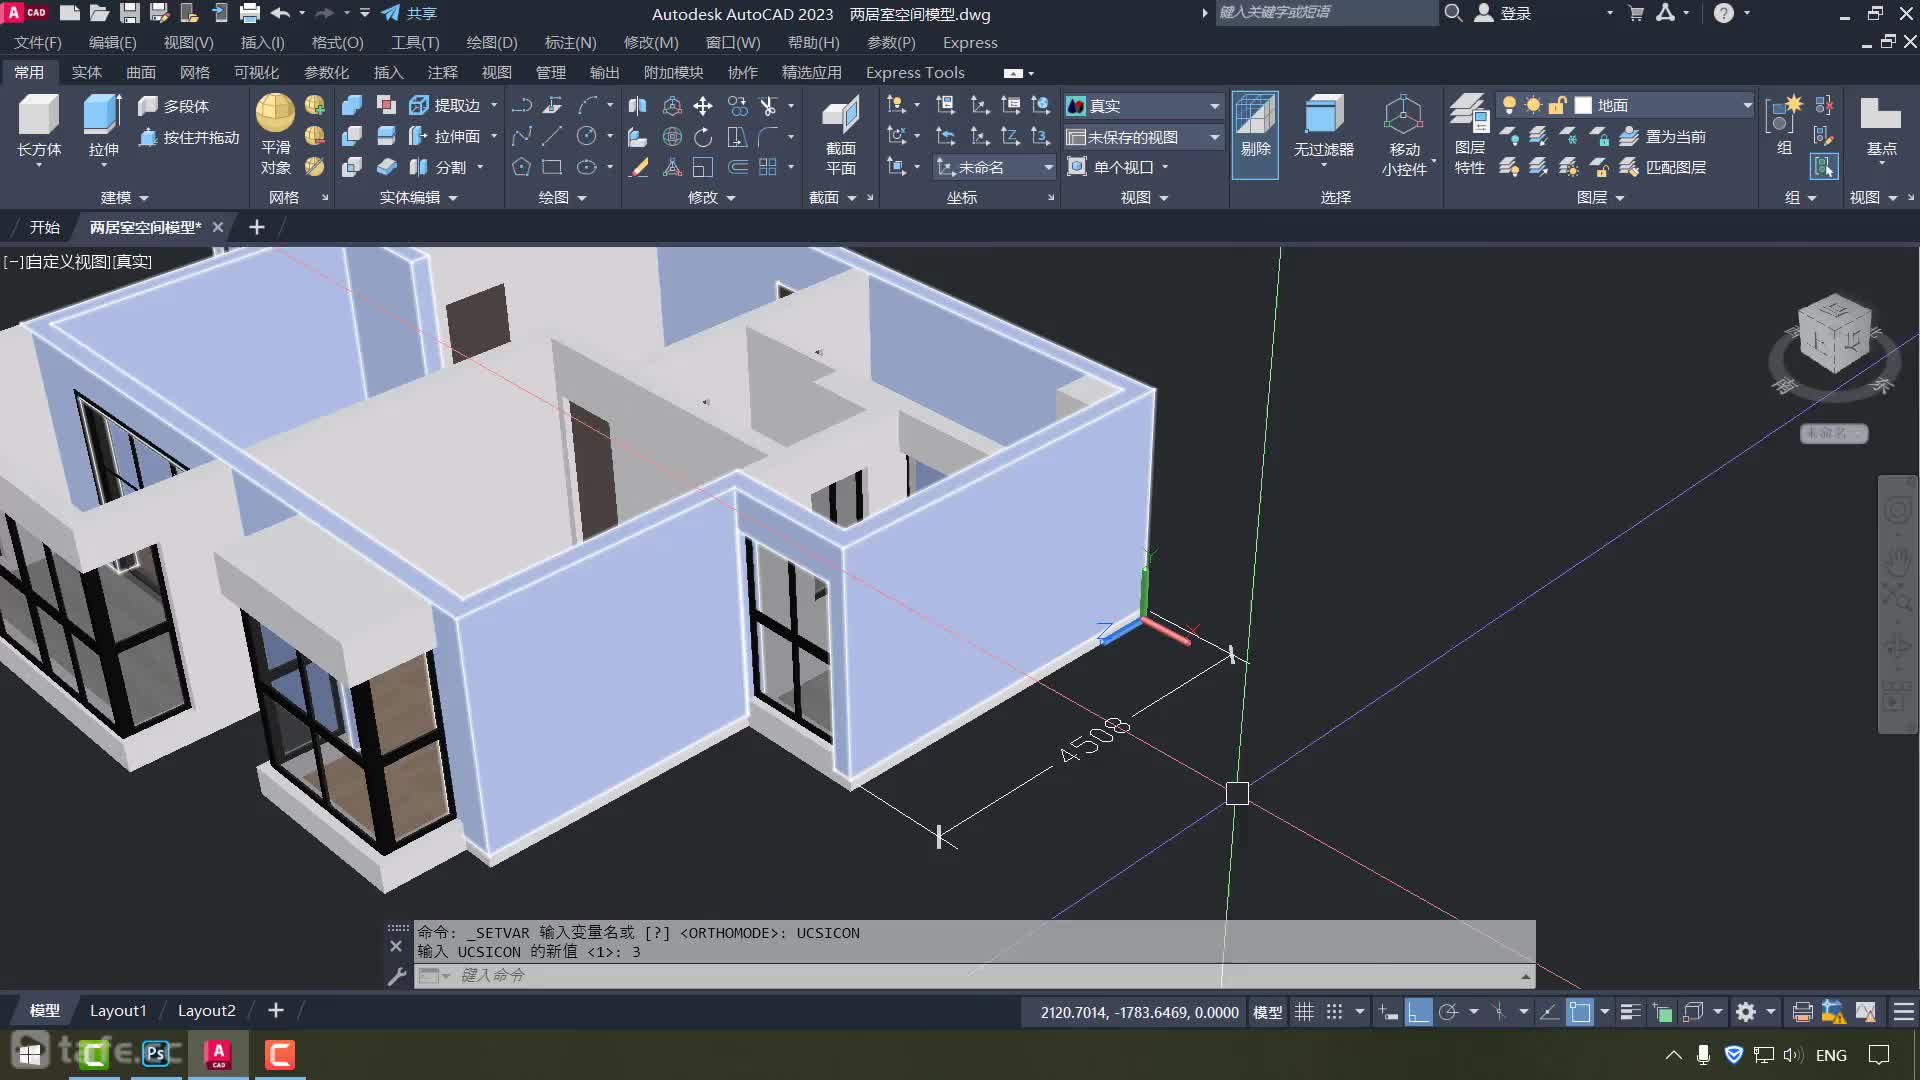The image size is (1920, 1080).
Task: Click the ViewCube in the drawing area
Action: pos(1834,335)
